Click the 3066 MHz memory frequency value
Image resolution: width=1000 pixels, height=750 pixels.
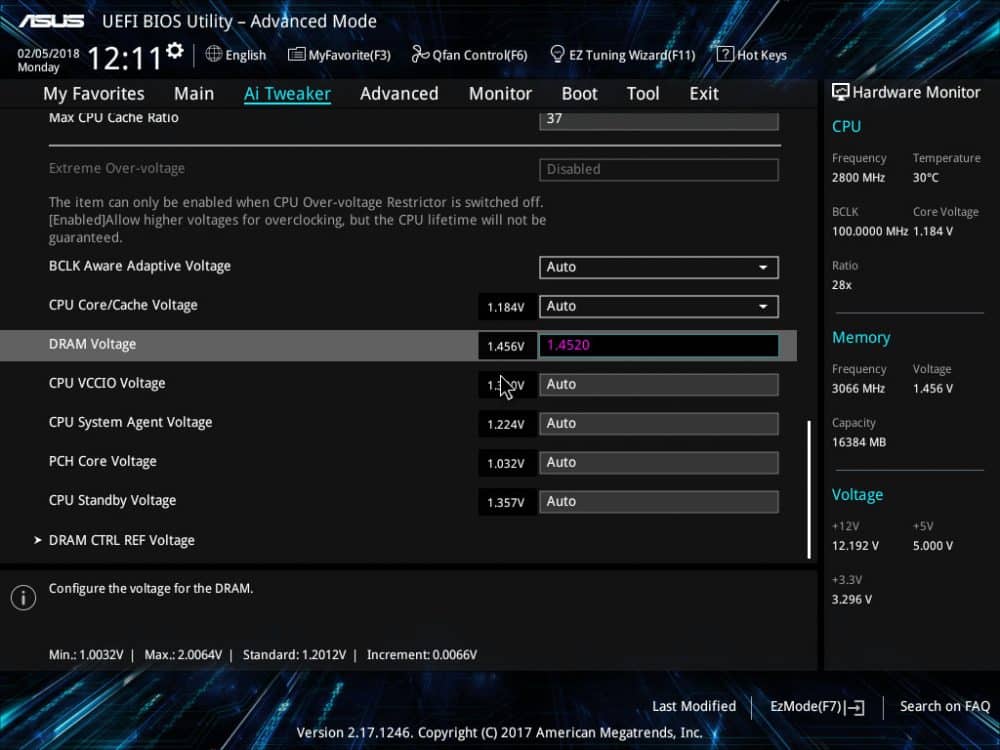click(x=858, y=388)
